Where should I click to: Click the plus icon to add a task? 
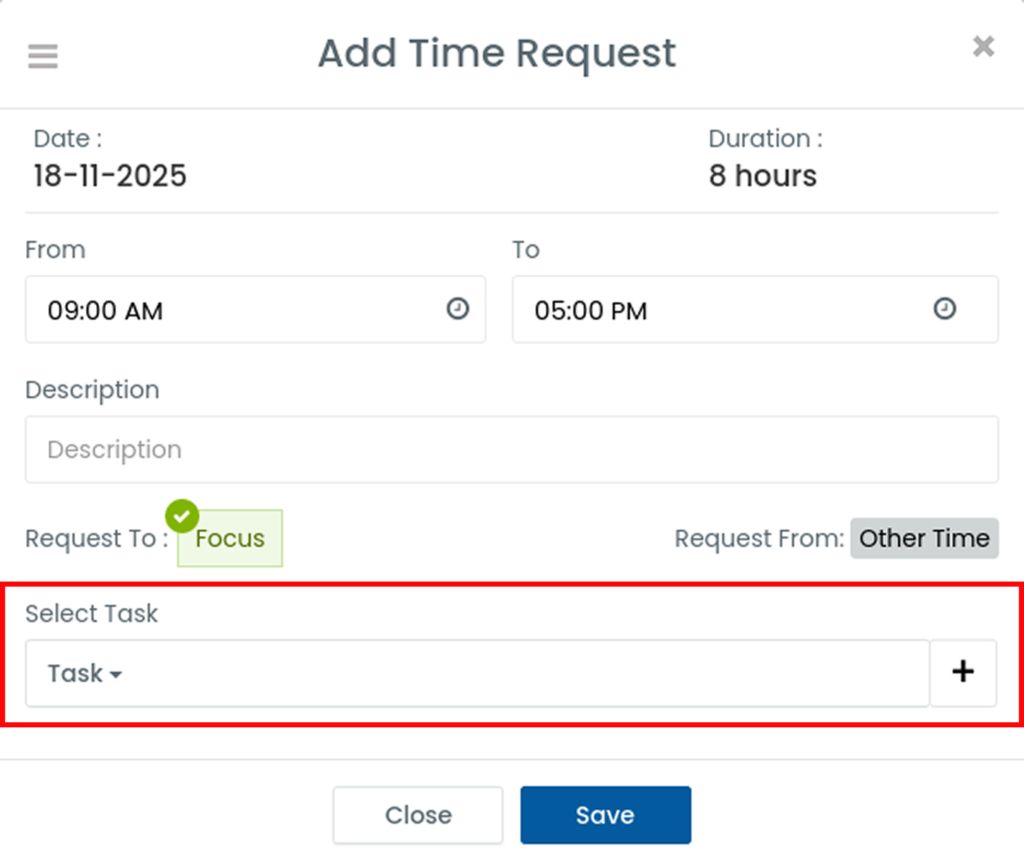963,672
